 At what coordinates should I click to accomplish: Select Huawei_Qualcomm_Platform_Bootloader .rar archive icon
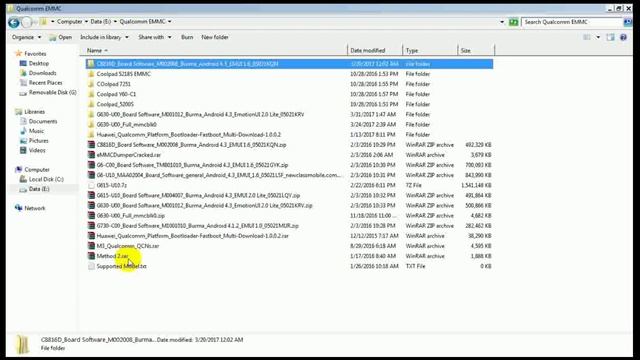point(91,236)
